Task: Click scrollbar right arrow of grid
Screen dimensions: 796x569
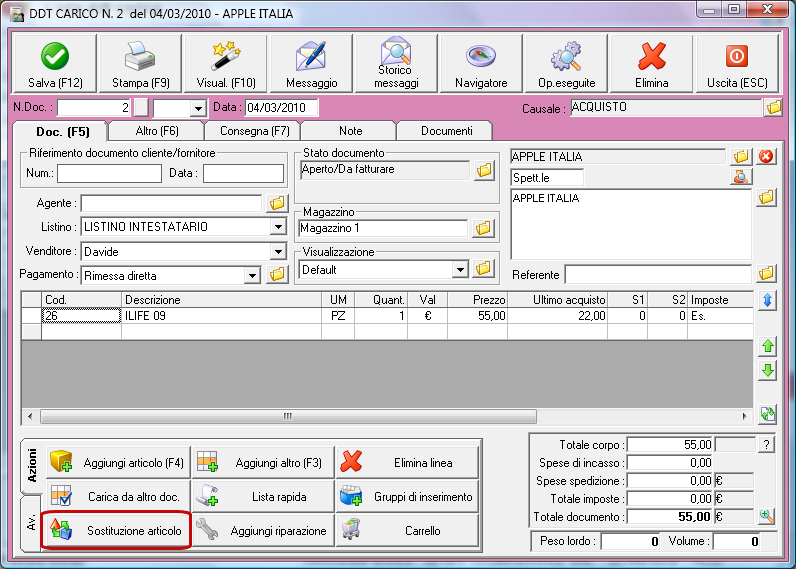Action: pyautogui.click(x=744, y=416)
